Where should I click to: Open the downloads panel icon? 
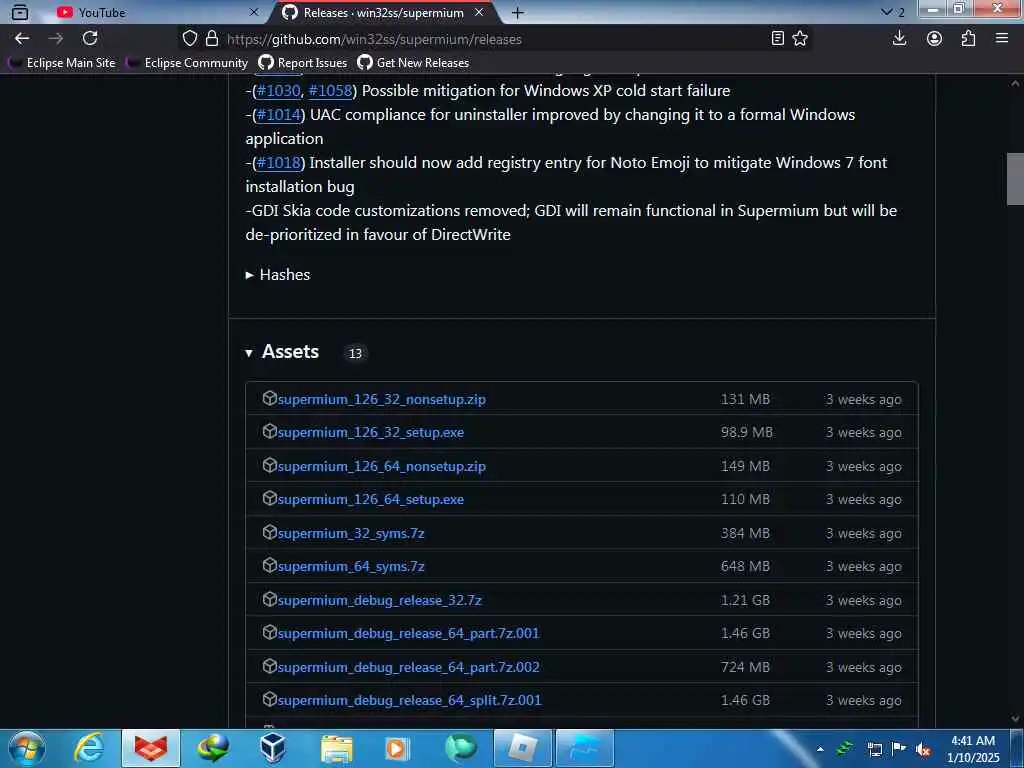899,39
